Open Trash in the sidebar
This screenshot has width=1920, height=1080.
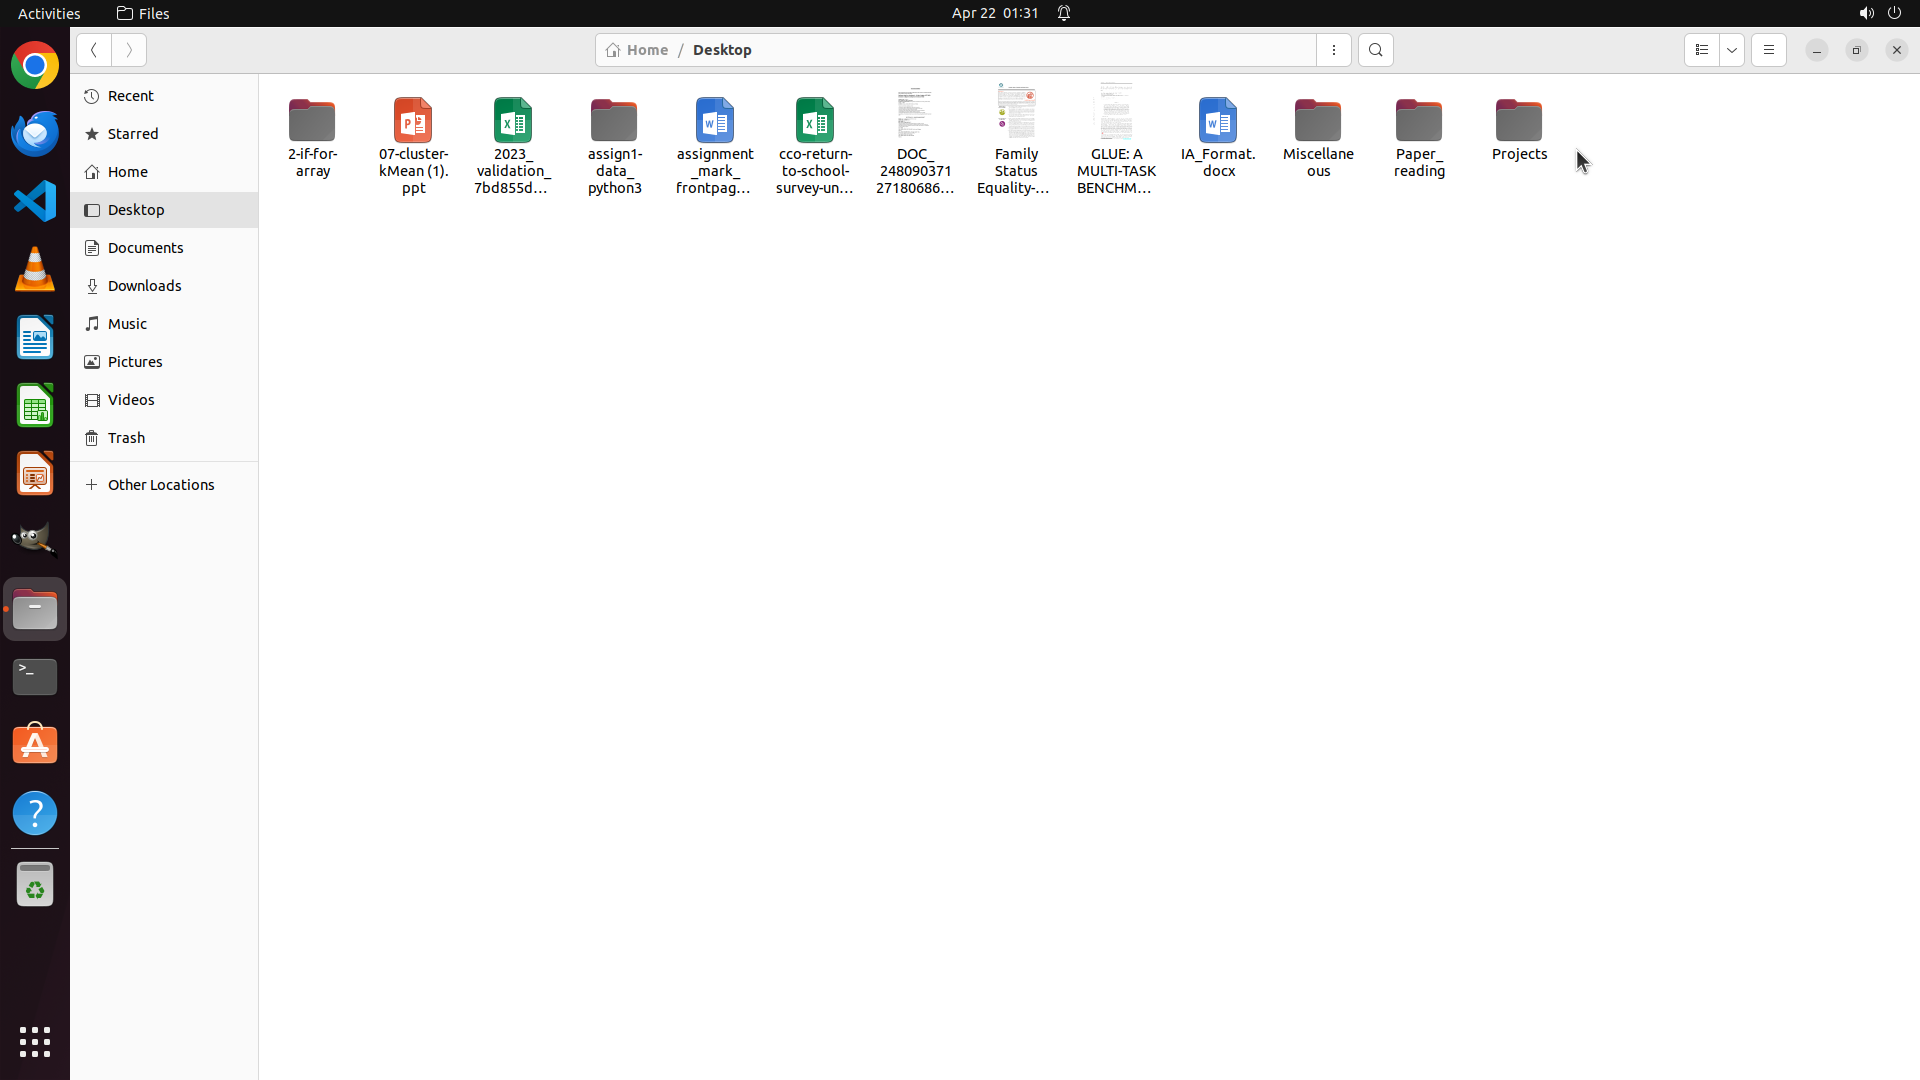(126, 438)
